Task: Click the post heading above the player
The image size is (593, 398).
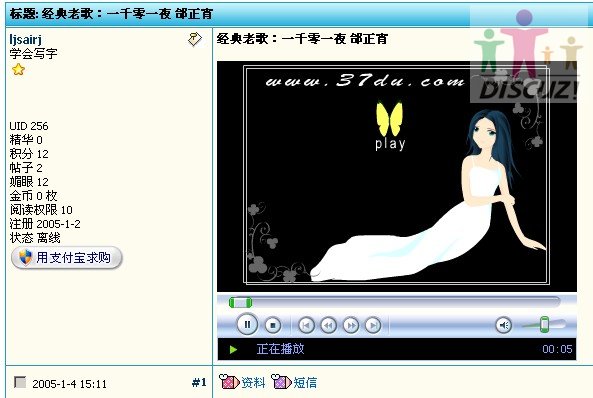Action: 302,39
